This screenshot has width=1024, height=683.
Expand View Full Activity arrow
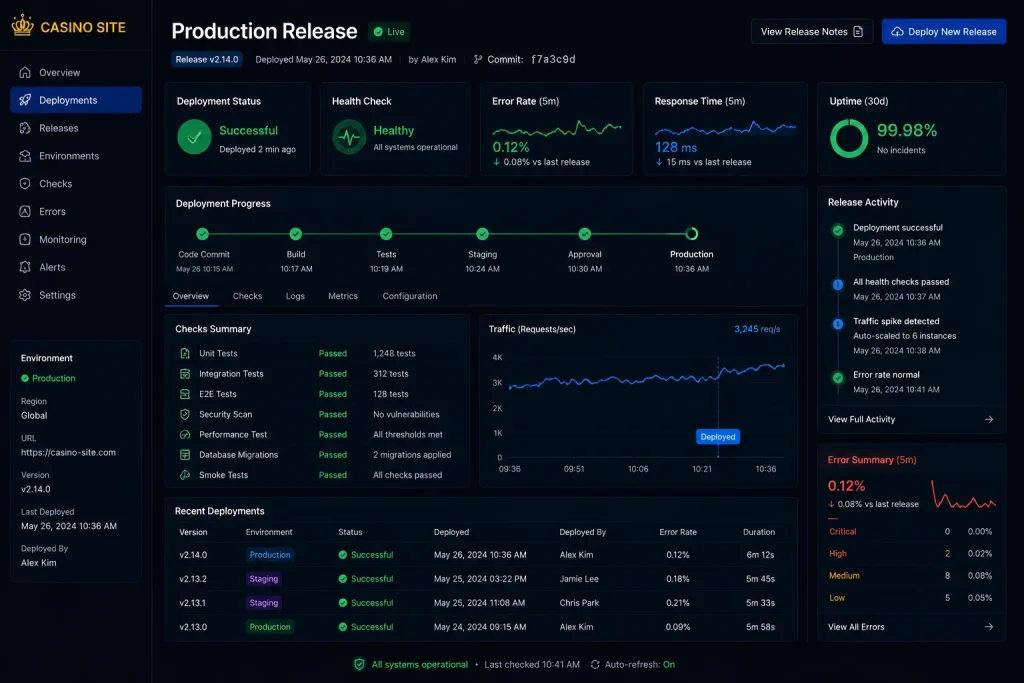tap(989, 419)
